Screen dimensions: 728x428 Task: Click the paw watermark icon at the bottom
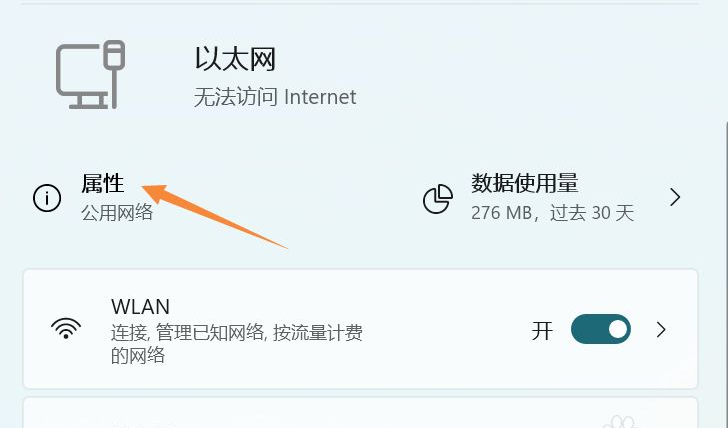coord(622,422)
